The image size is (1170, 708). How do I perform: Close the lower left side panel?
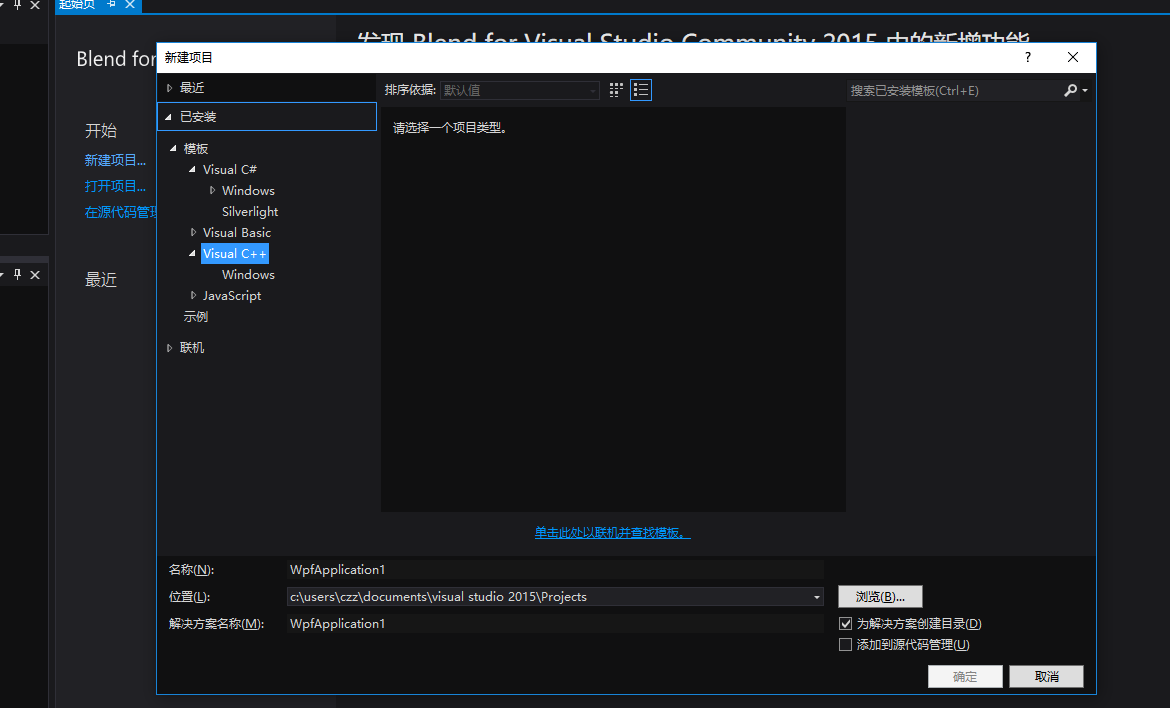(35, 275)
